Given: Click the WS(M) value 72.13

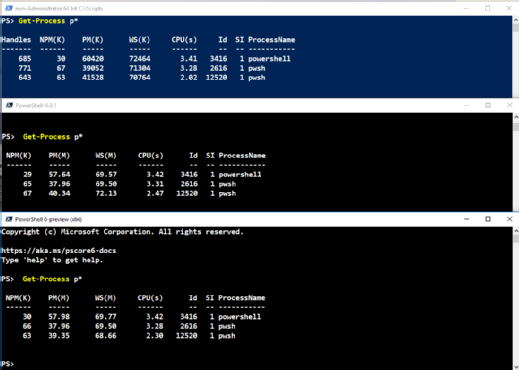Looking at the screenshot, I should click(x=106, y=193).
